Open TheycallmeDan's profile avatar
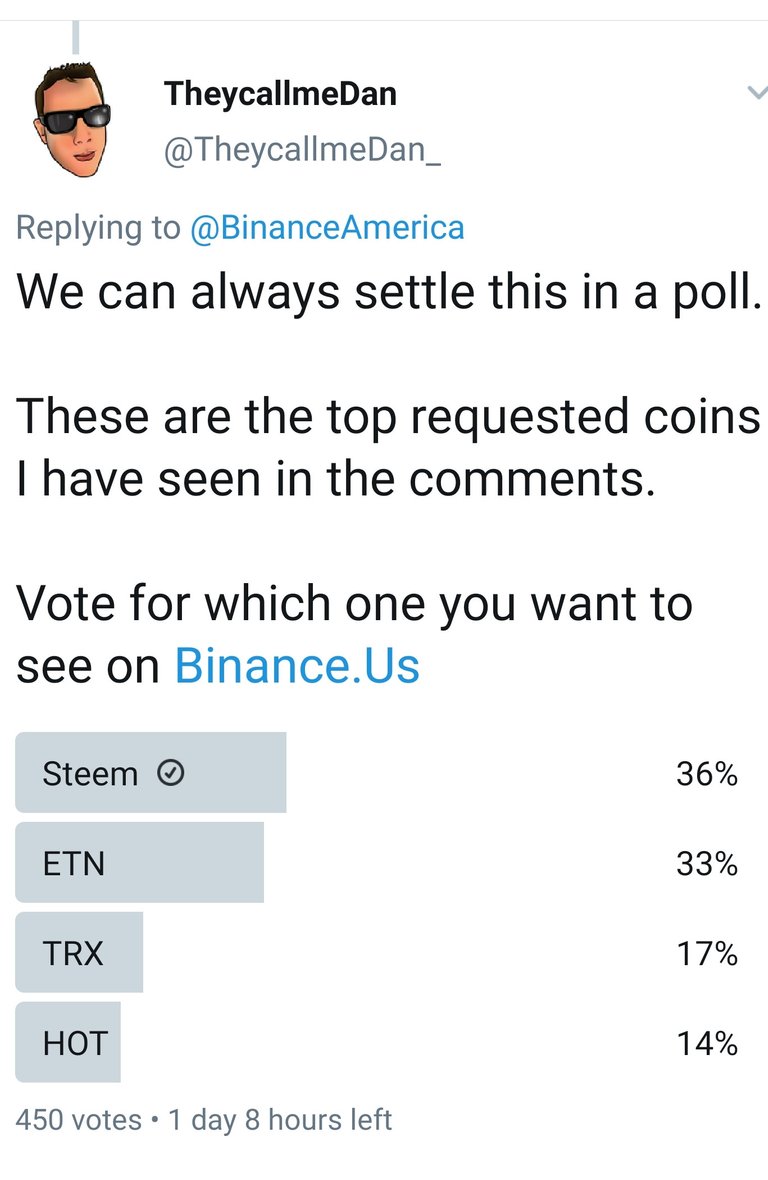The width and height of the screenshot is (768, 1180). coord(72,119)
